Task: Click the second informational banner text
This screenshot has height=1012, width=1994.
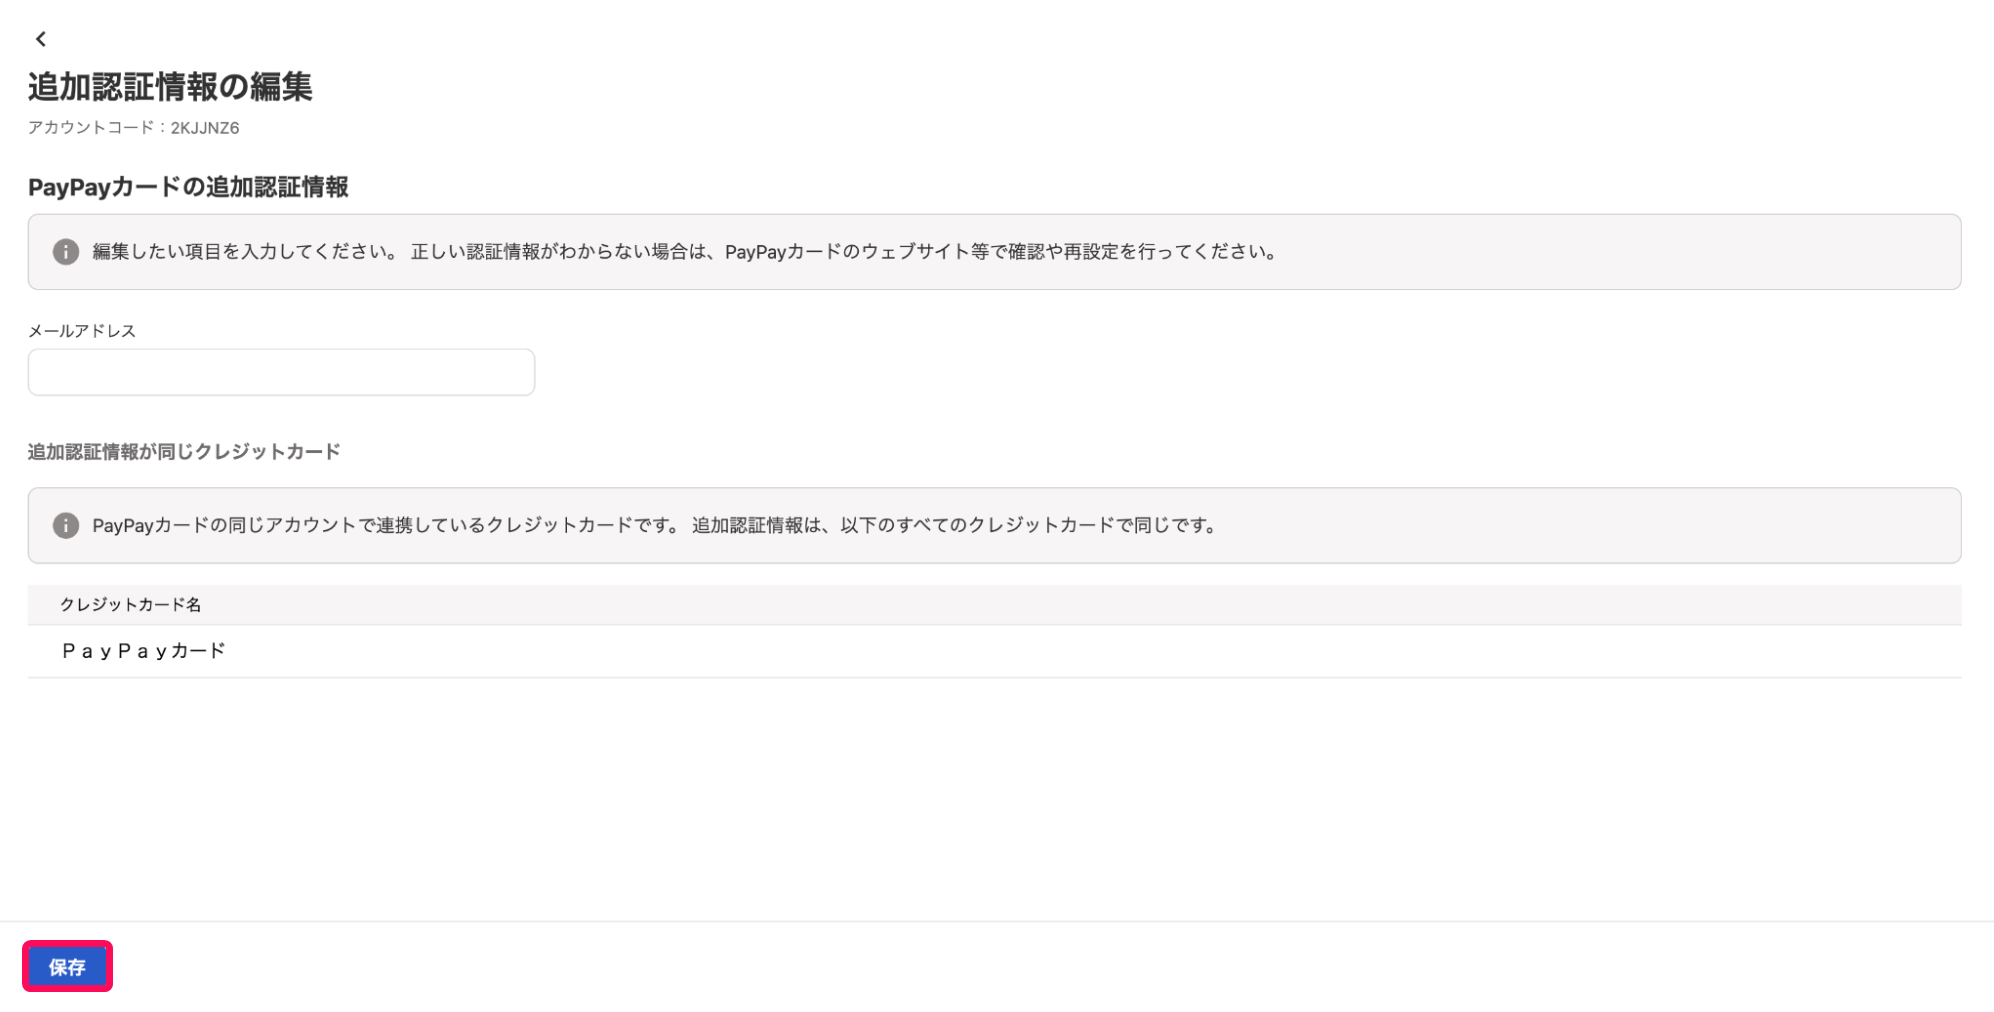Action: pyautogui.click(x=654, y=525)
